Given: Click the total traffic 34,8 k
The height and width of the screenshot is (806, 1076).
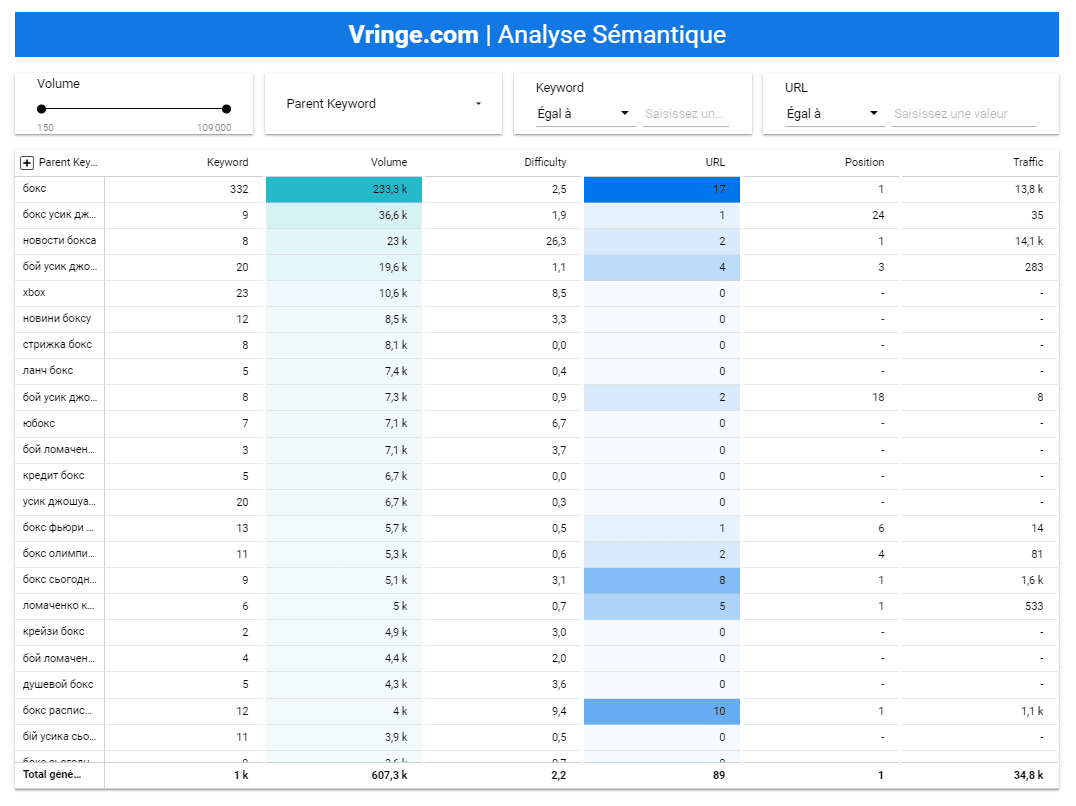Looking at the screenshot, I should [x=1028, y=775].
